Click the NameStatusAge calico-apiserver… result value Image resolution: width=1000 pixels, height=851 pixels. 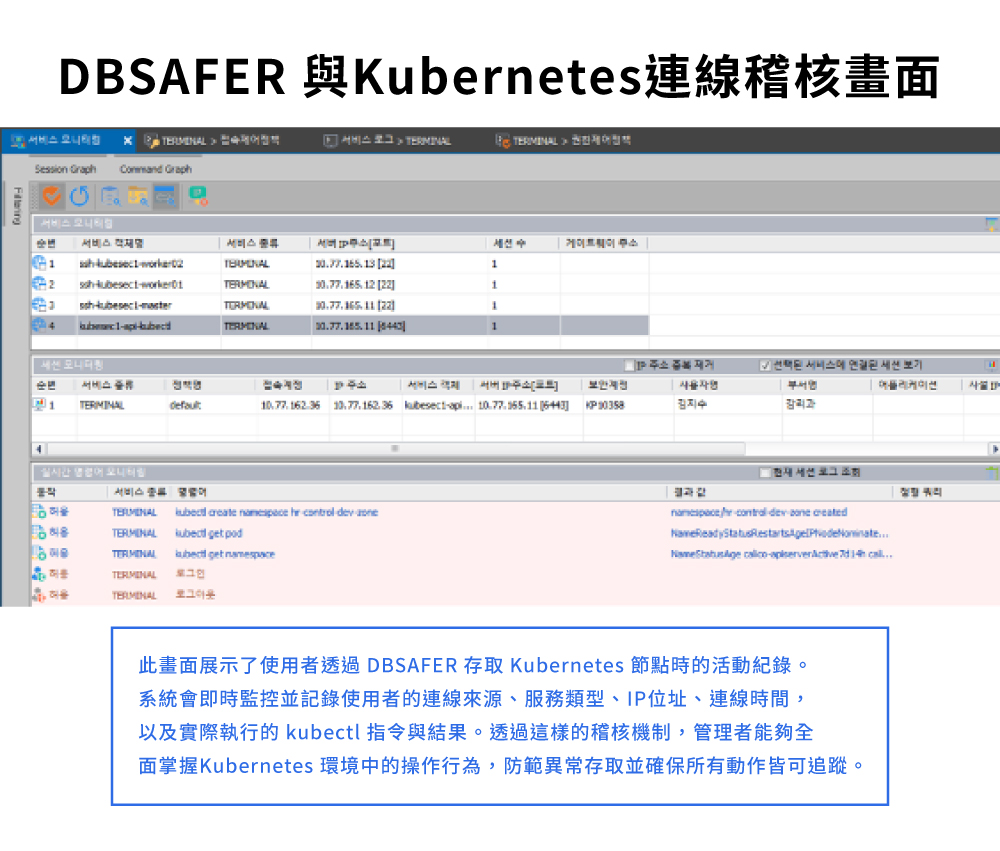coord(781,554)
